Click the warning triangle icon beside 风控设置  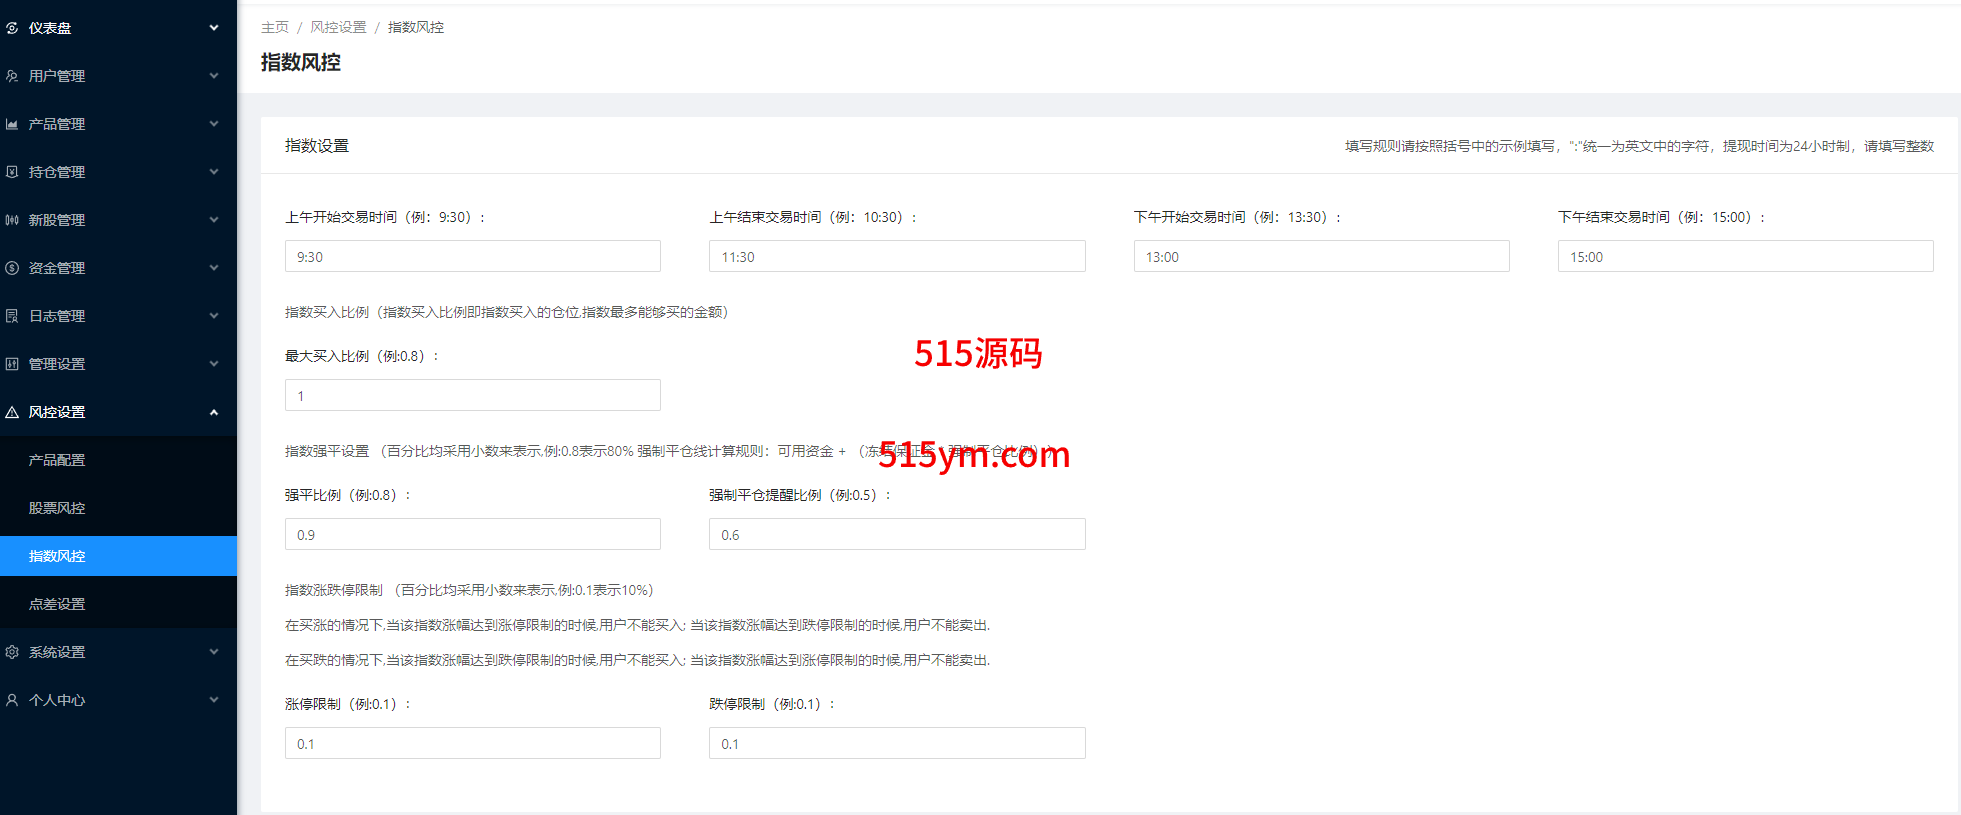point(12,412)
